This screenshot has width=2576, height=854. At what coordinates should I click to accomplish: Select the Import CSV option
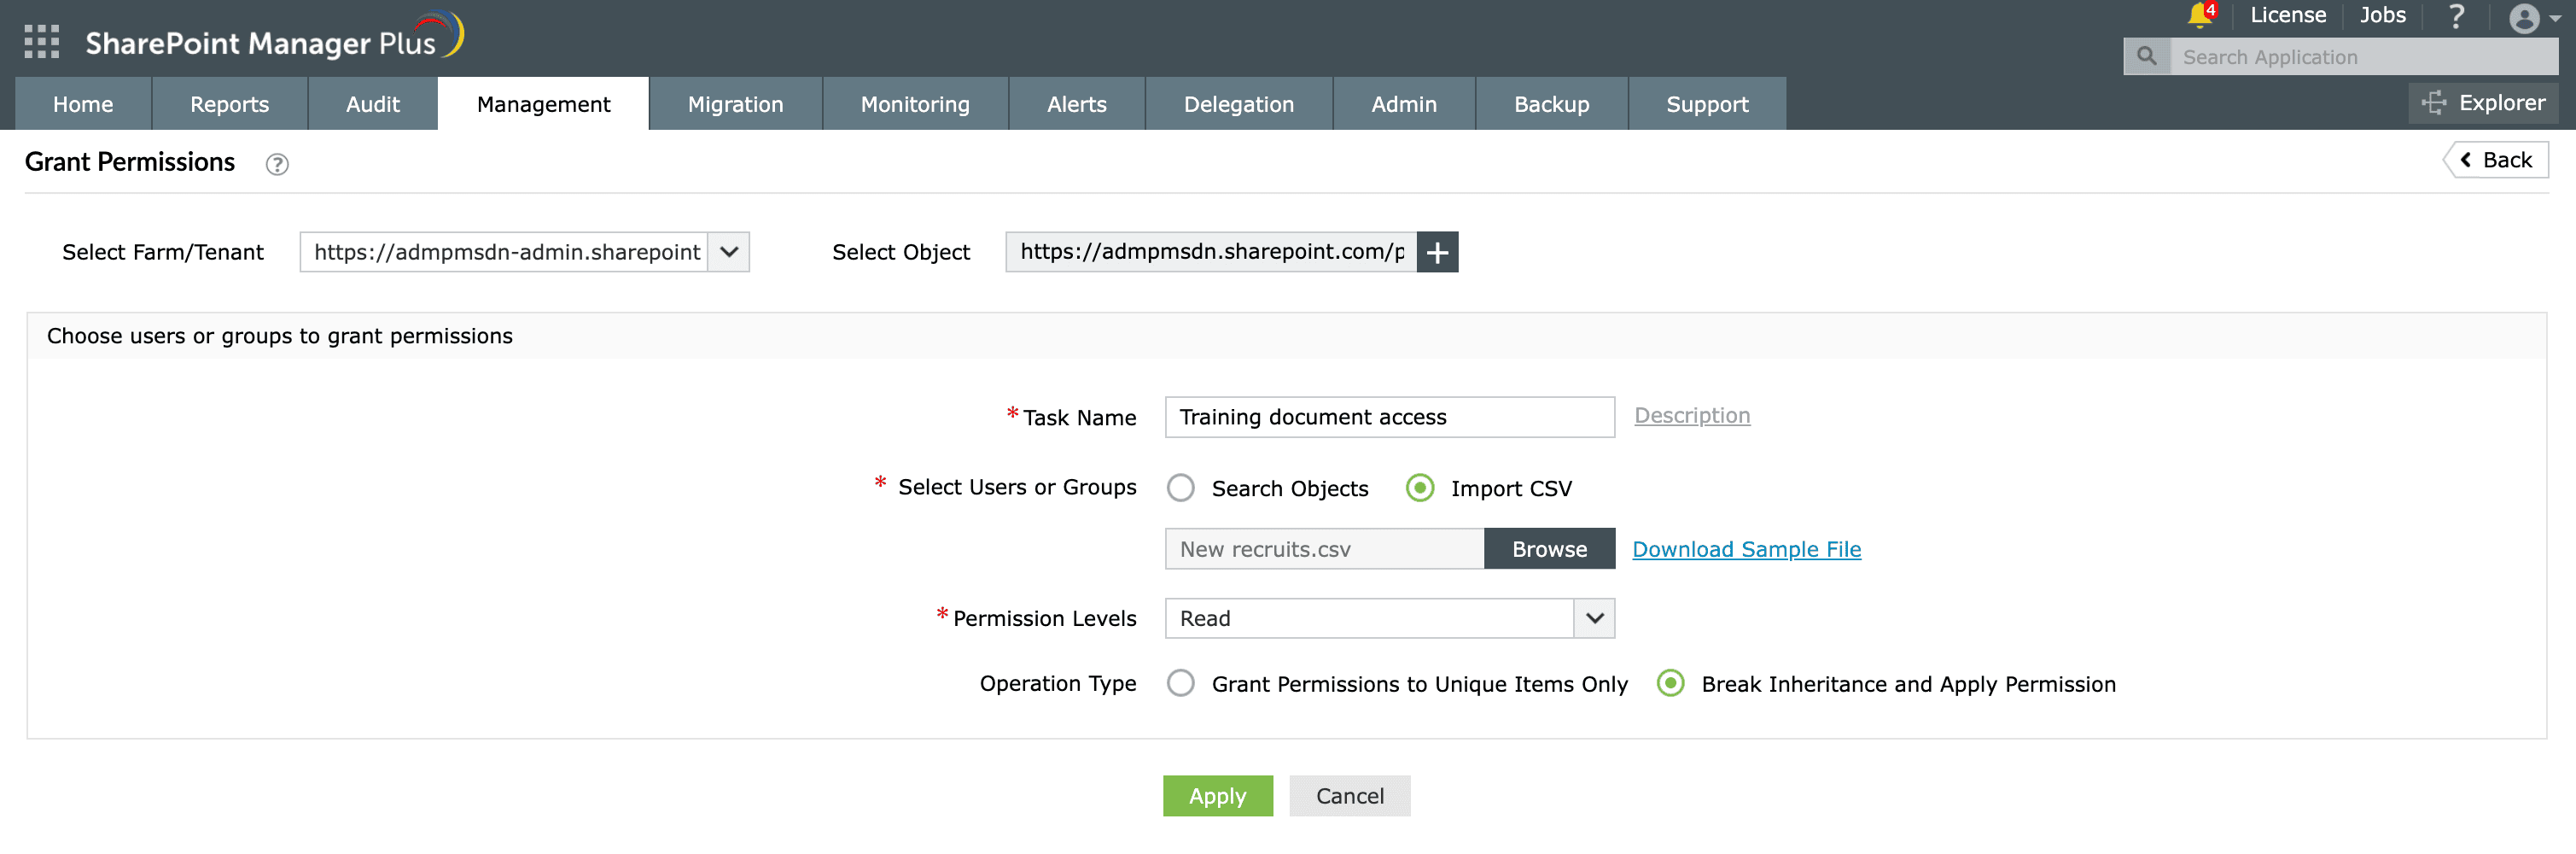[1421, 488]
